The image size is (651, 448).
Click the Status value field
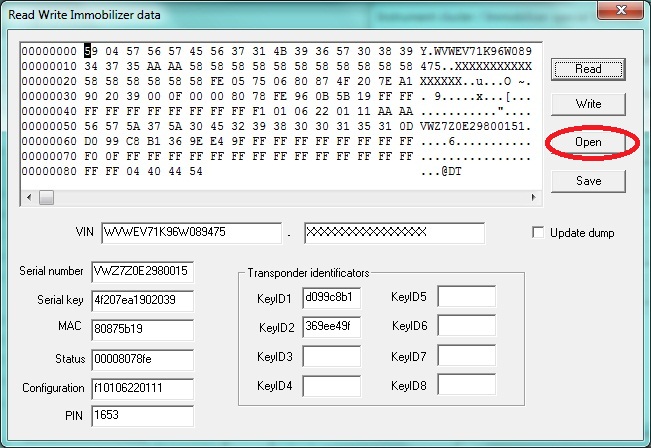coord(141,358)
